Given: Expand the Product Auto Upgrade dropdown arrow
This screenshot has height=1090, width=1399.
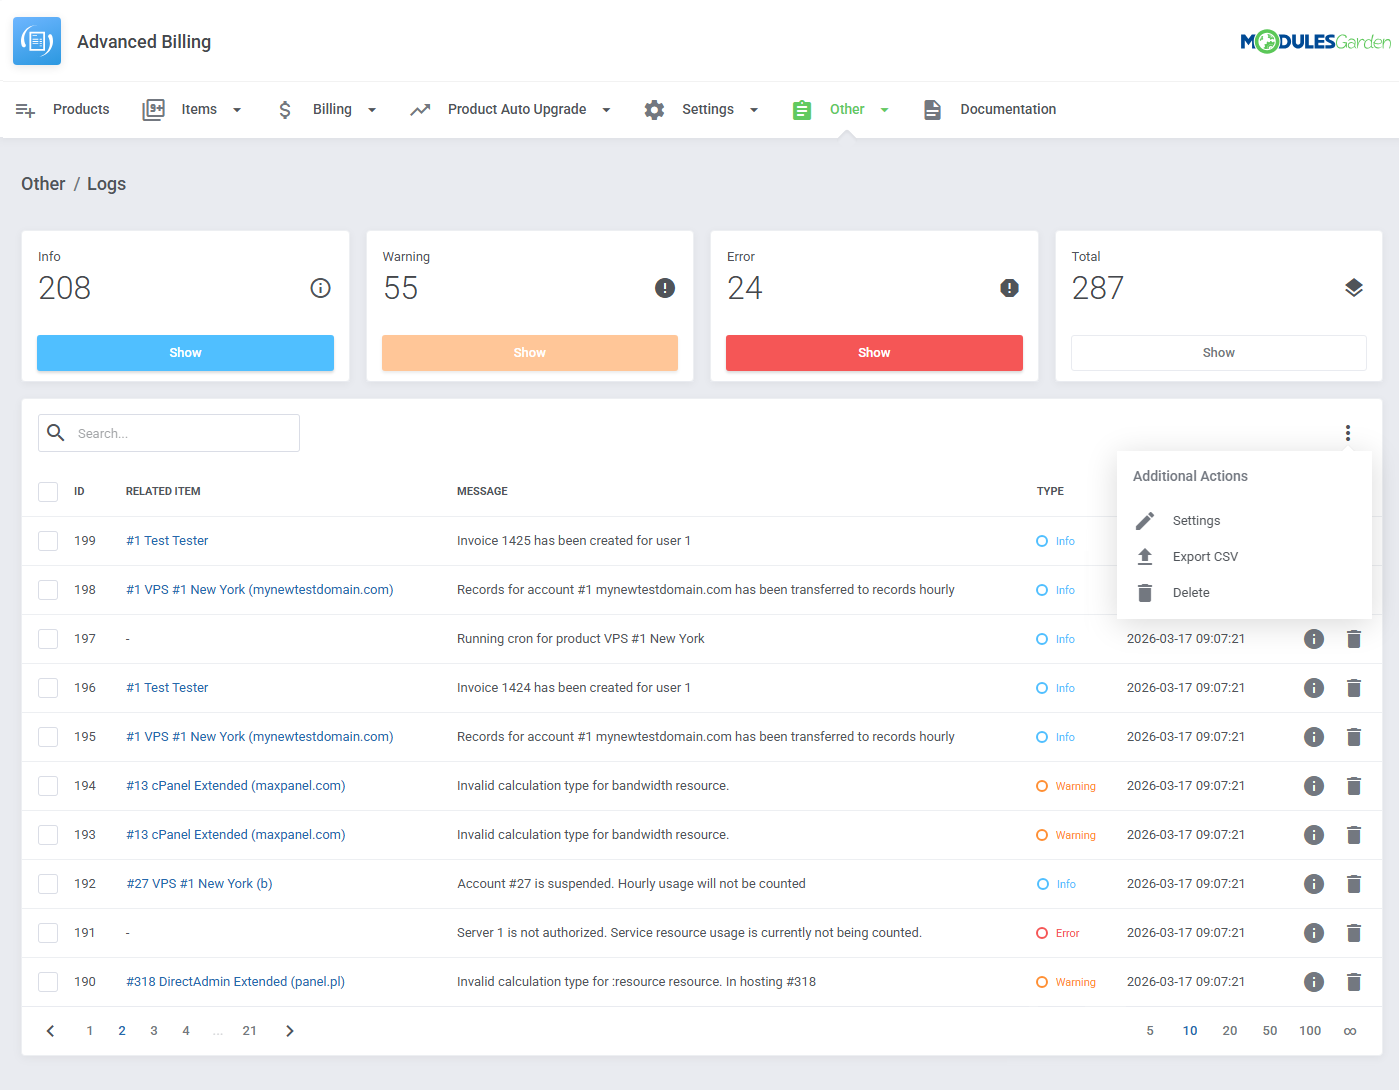Looking at the screenshot, I should point(606,110).
